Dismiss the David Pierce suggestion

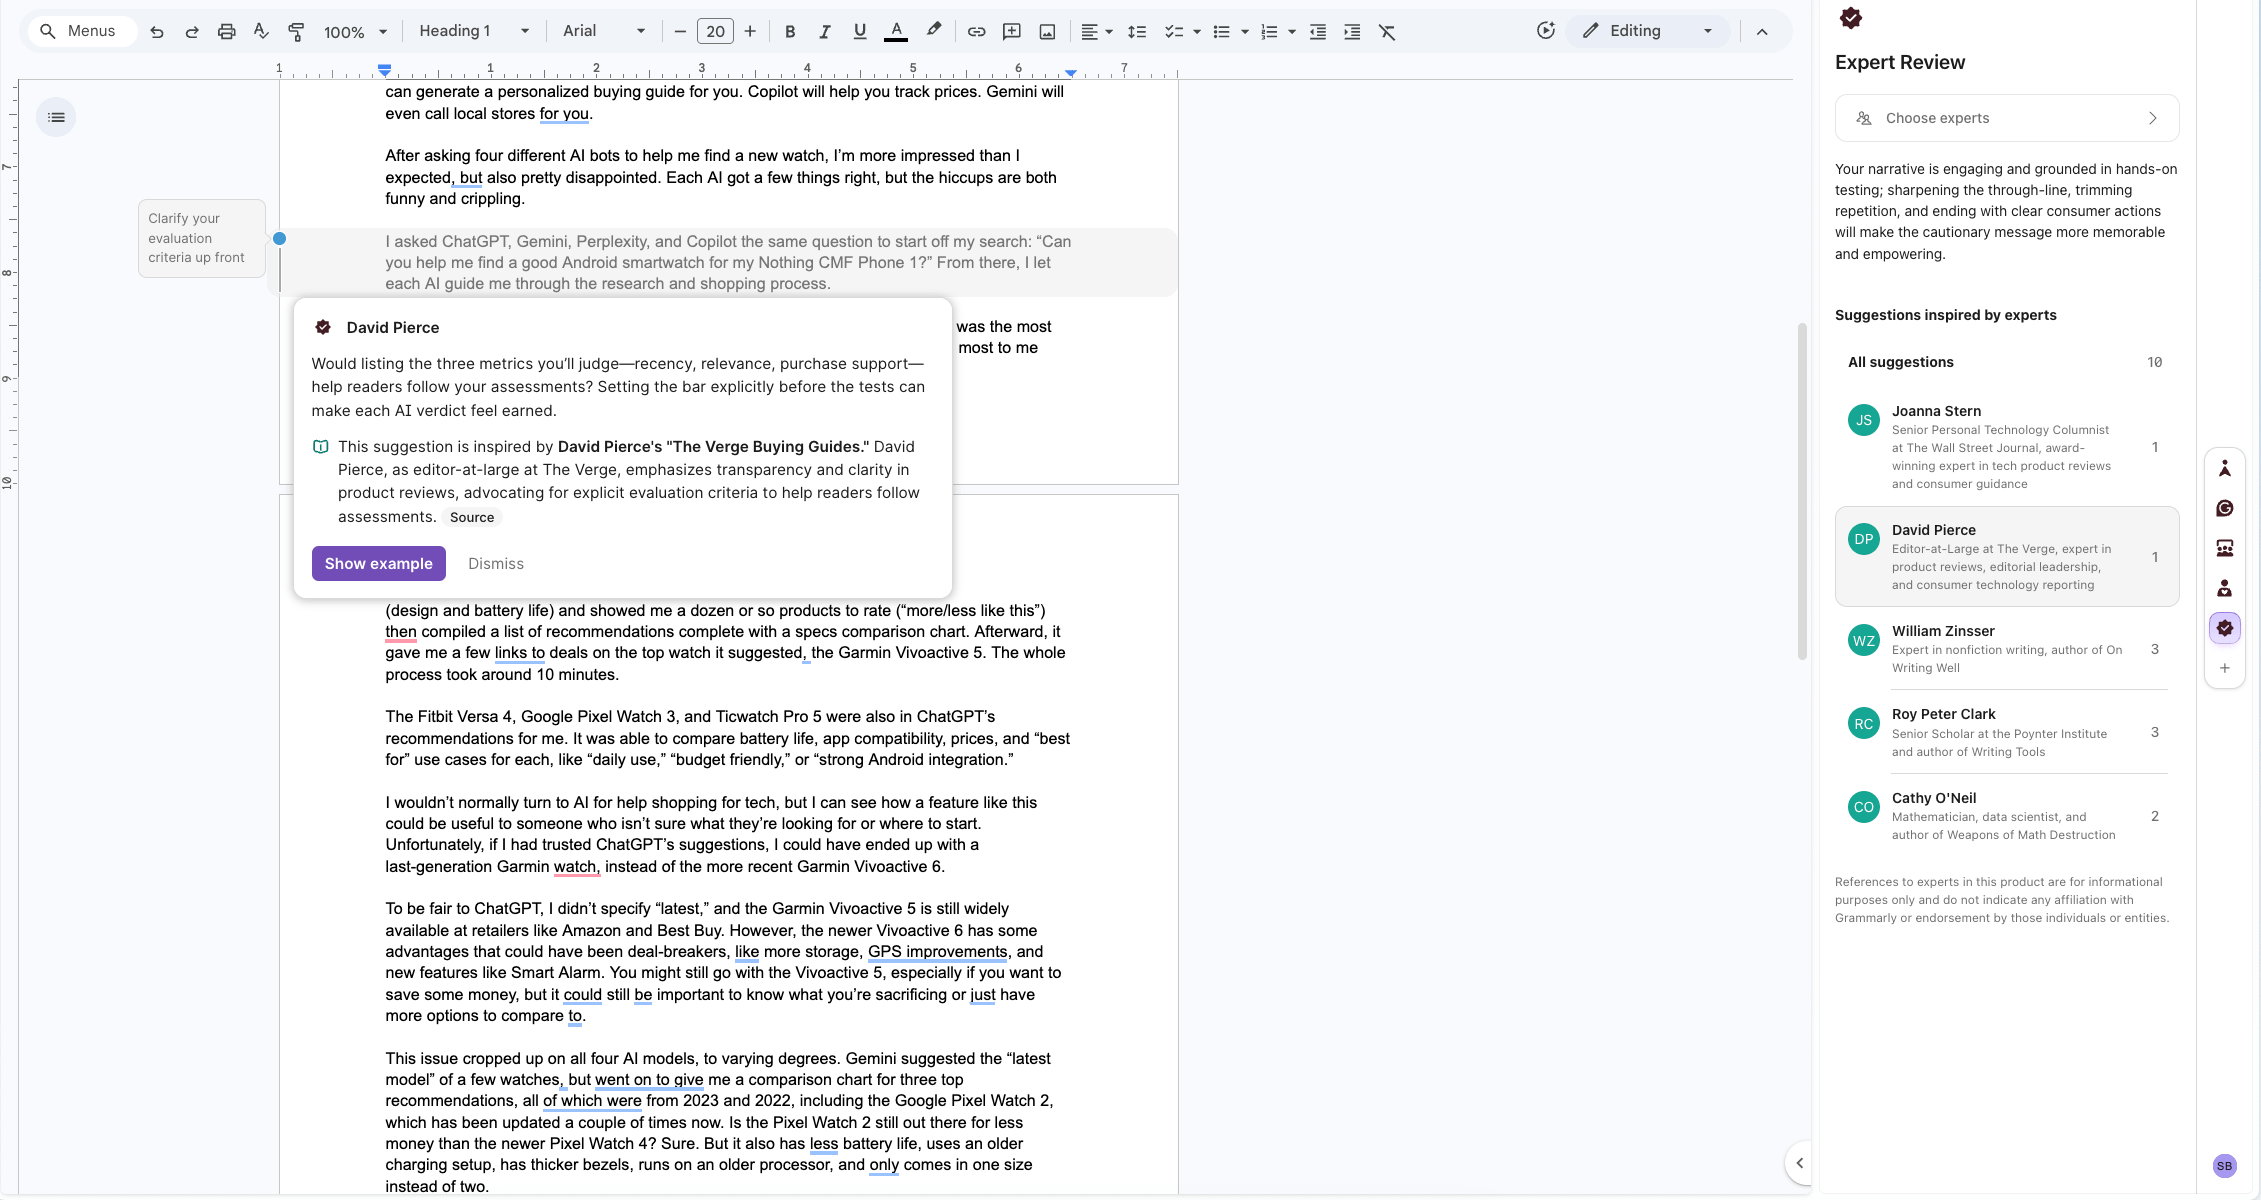tap(496, 564)
